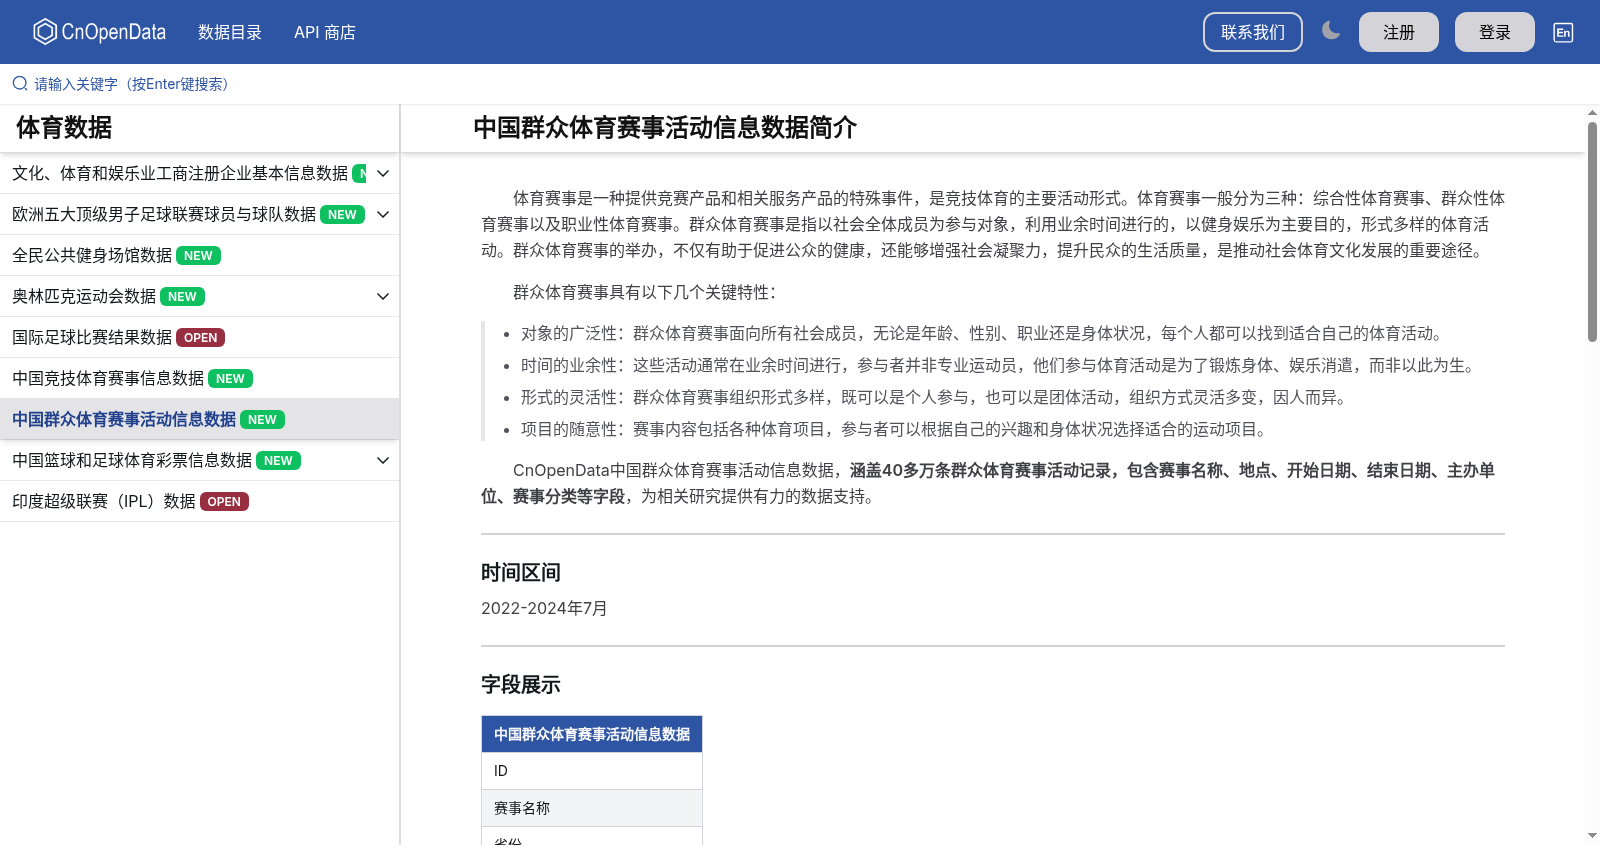This screenshot has width=1600, height=861.
Task: Click the 赛事名称 table cell
Action: [x=592, y=808]
